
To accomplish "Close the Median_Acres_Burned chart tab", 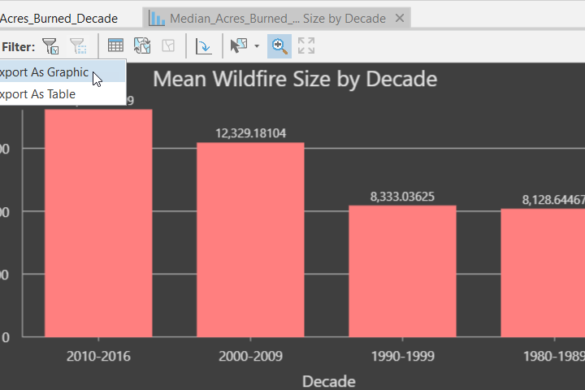I will 400,18.
